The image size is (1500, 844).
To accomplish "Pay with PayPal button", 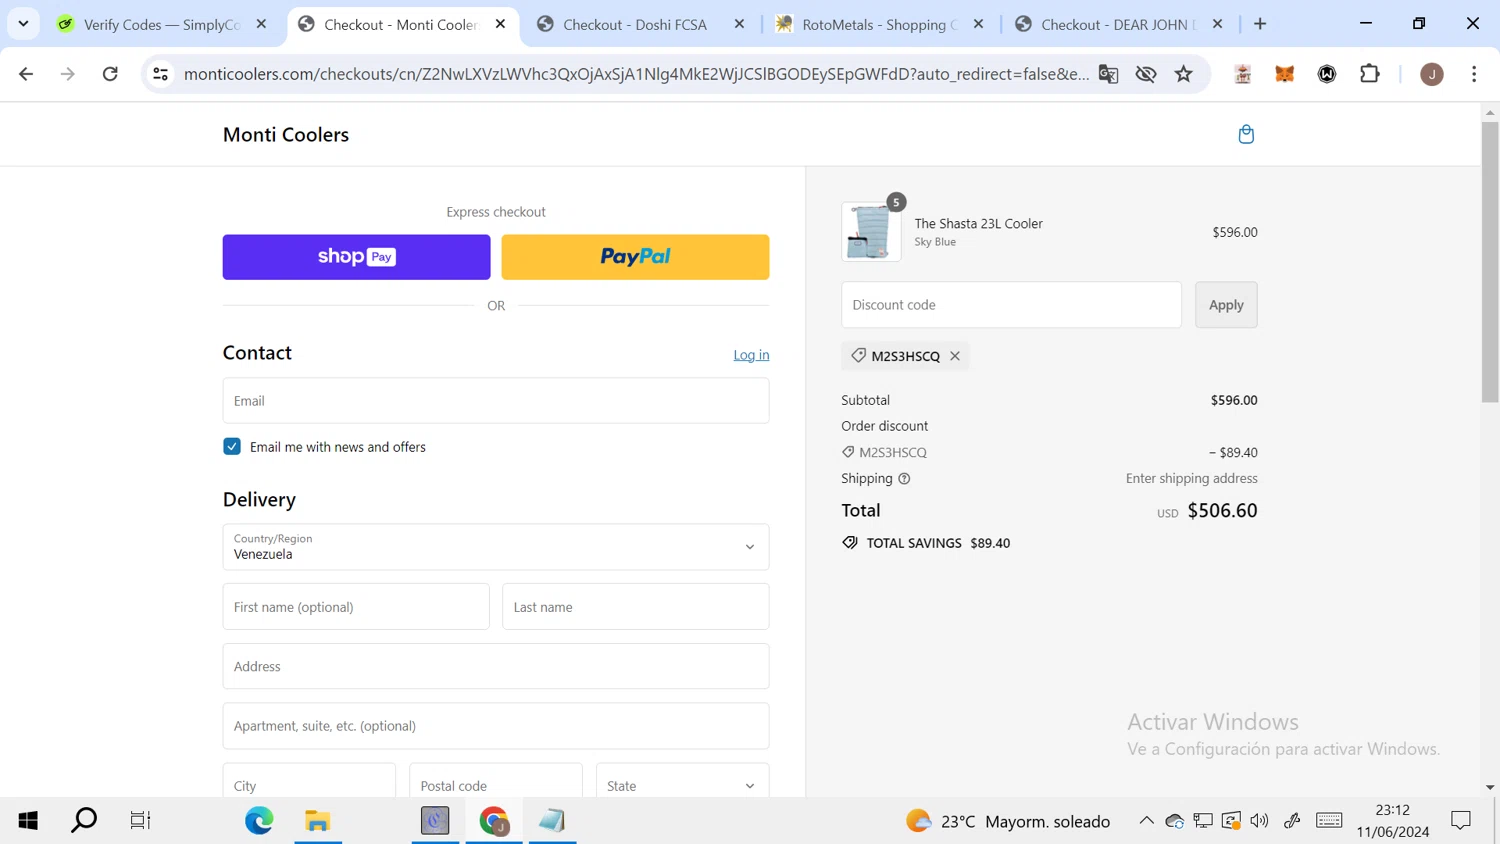I will point(635,257).
